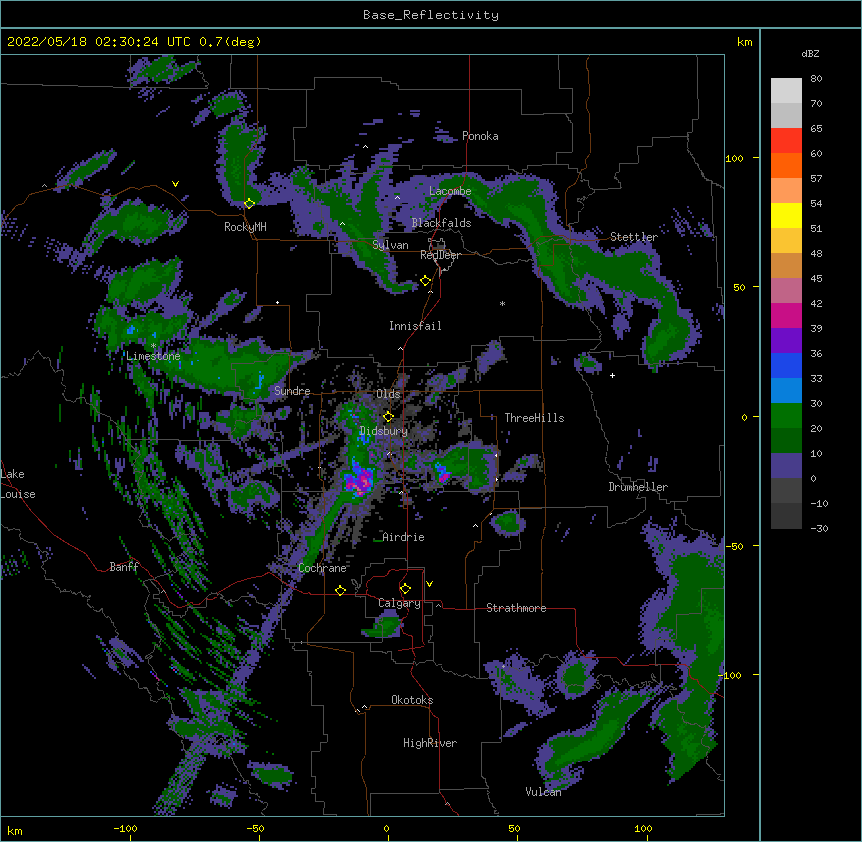
Task: Click the magenta storm core south of Didsbury
Action: pyautogui.click(x=359, y=481)
